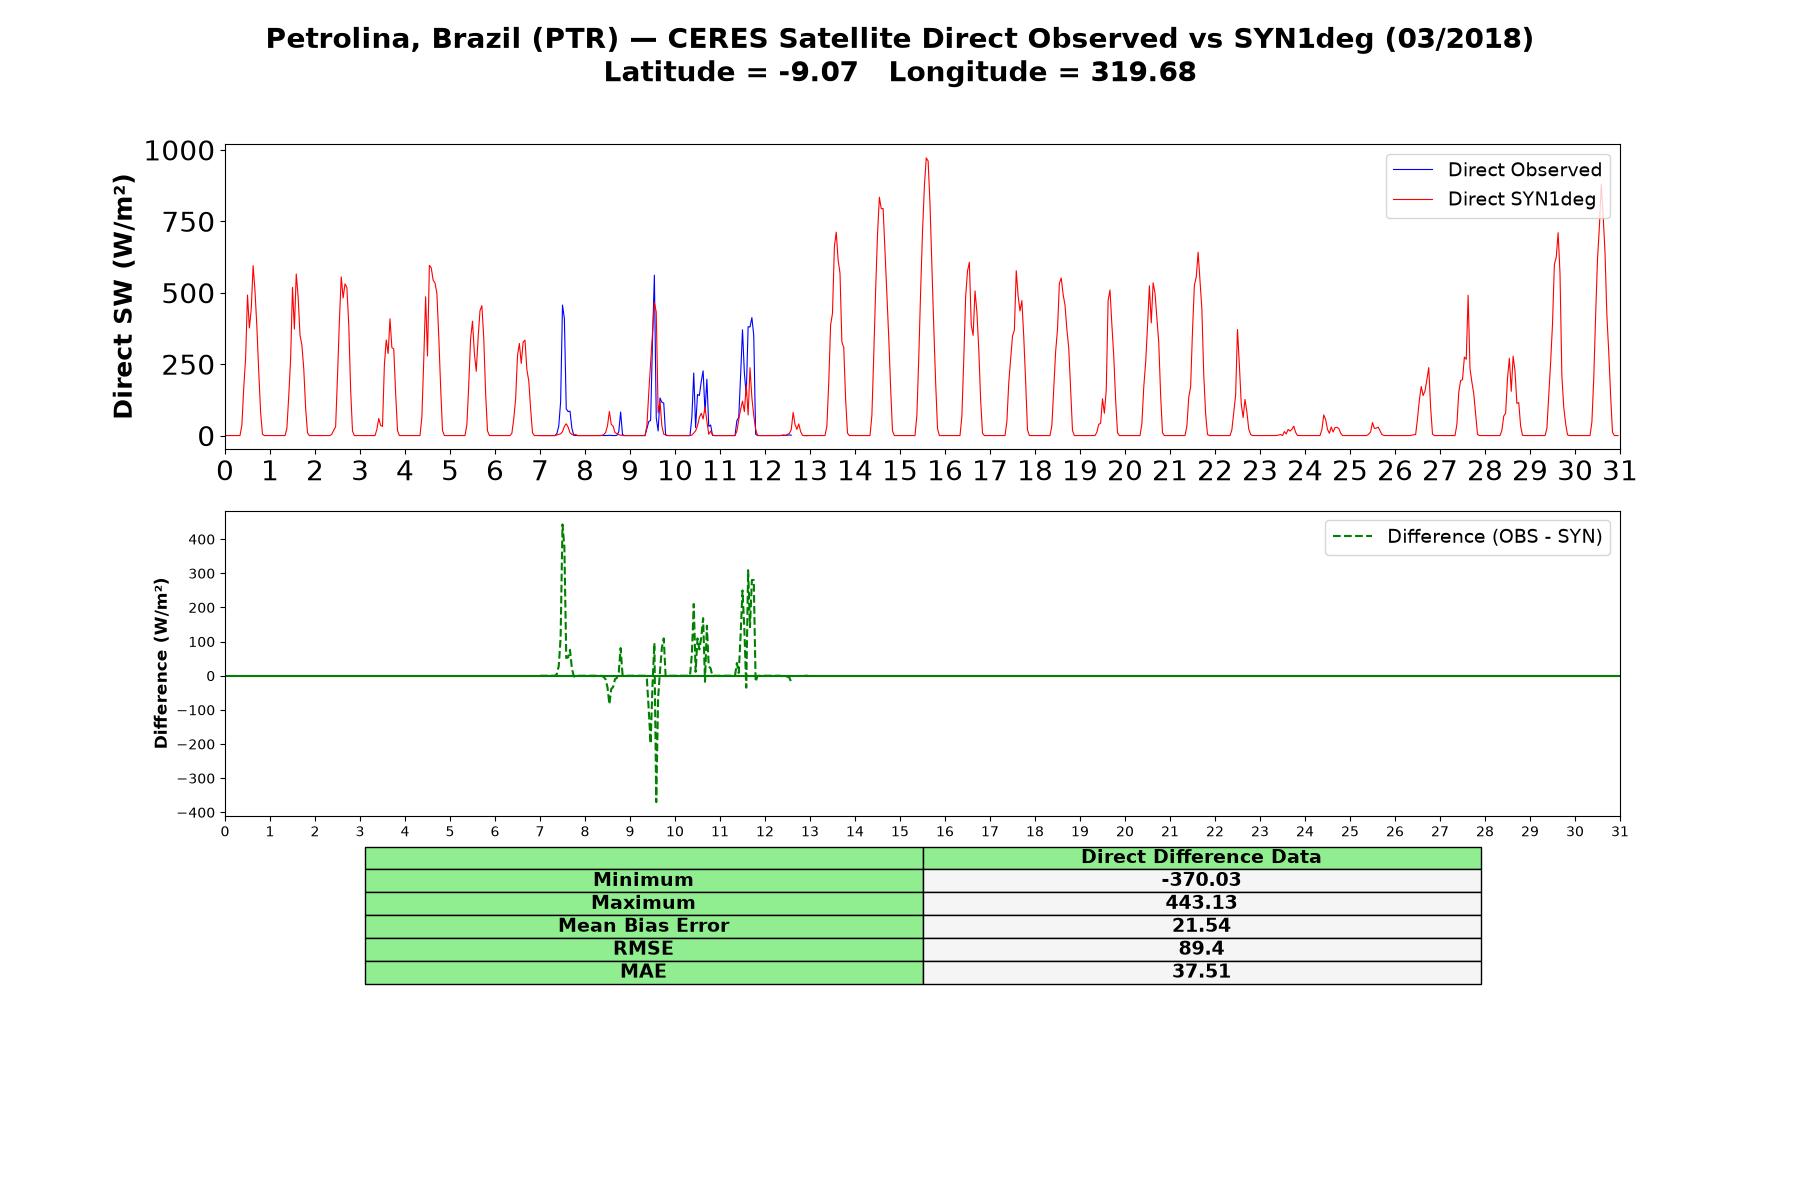The width and height of the screenshot is (1800, 1200).
Task: Click the Direct SYN1deg legend entry
Action: (1494, 199)
